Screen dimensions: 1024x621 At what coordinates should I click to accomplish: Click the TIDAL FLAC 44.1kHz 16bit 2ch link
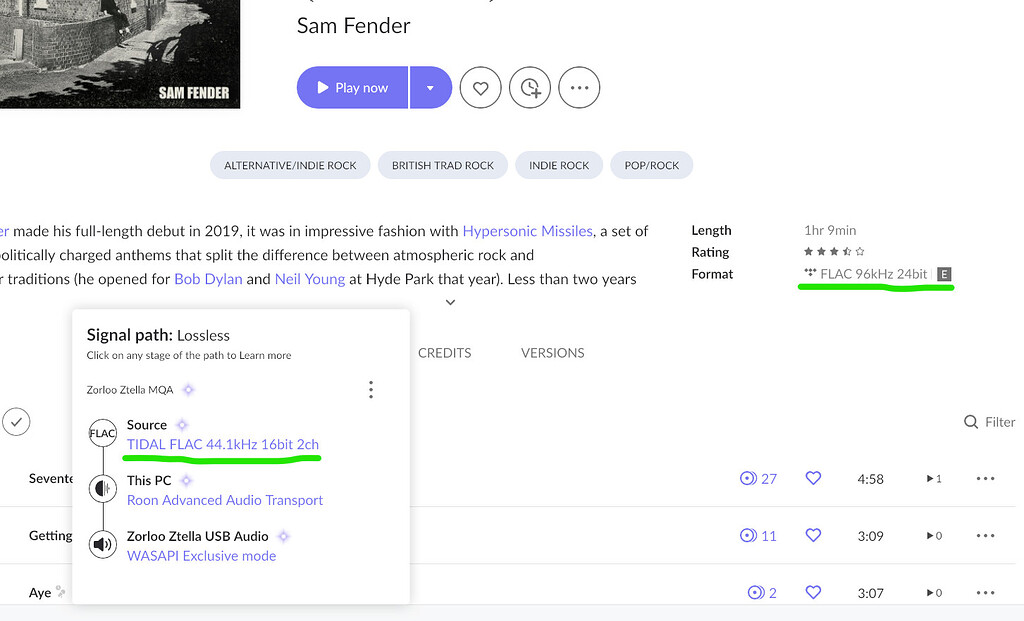(x=223, y=444)
